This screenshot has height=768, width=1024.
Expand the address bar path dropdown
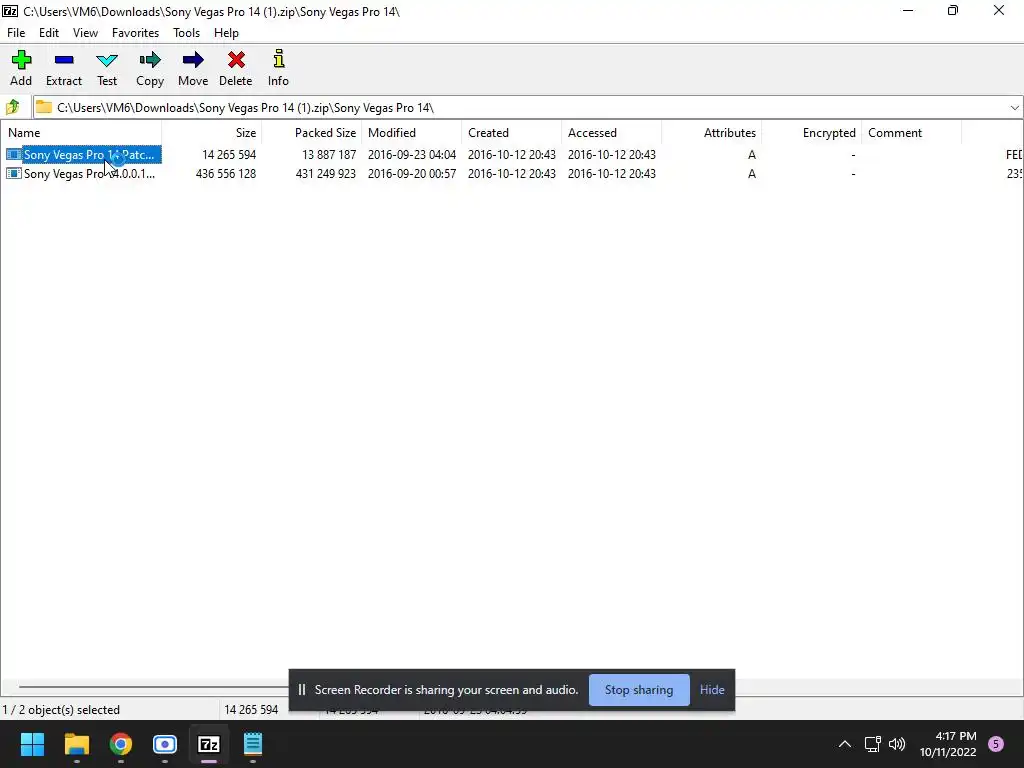1014,108
